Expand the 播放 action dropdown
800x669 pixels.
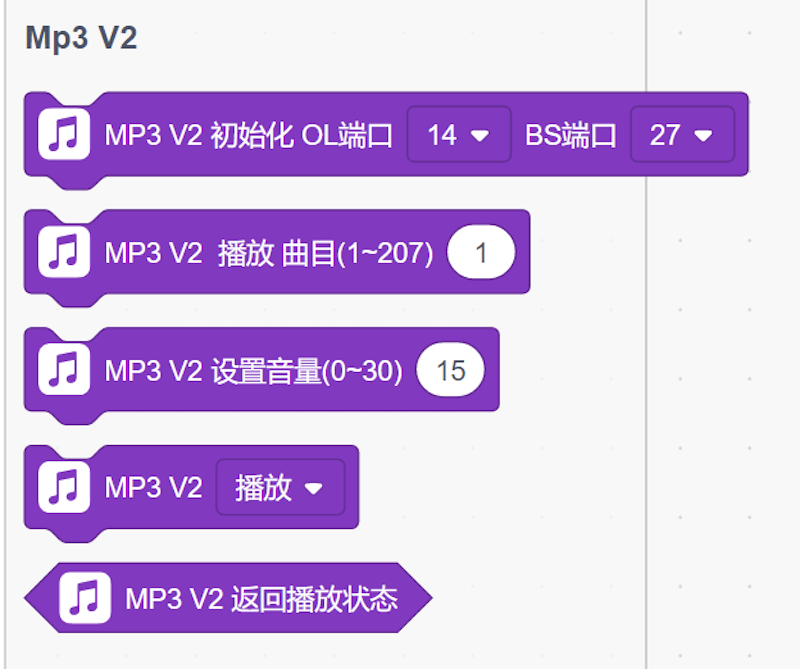click(281, 487)
